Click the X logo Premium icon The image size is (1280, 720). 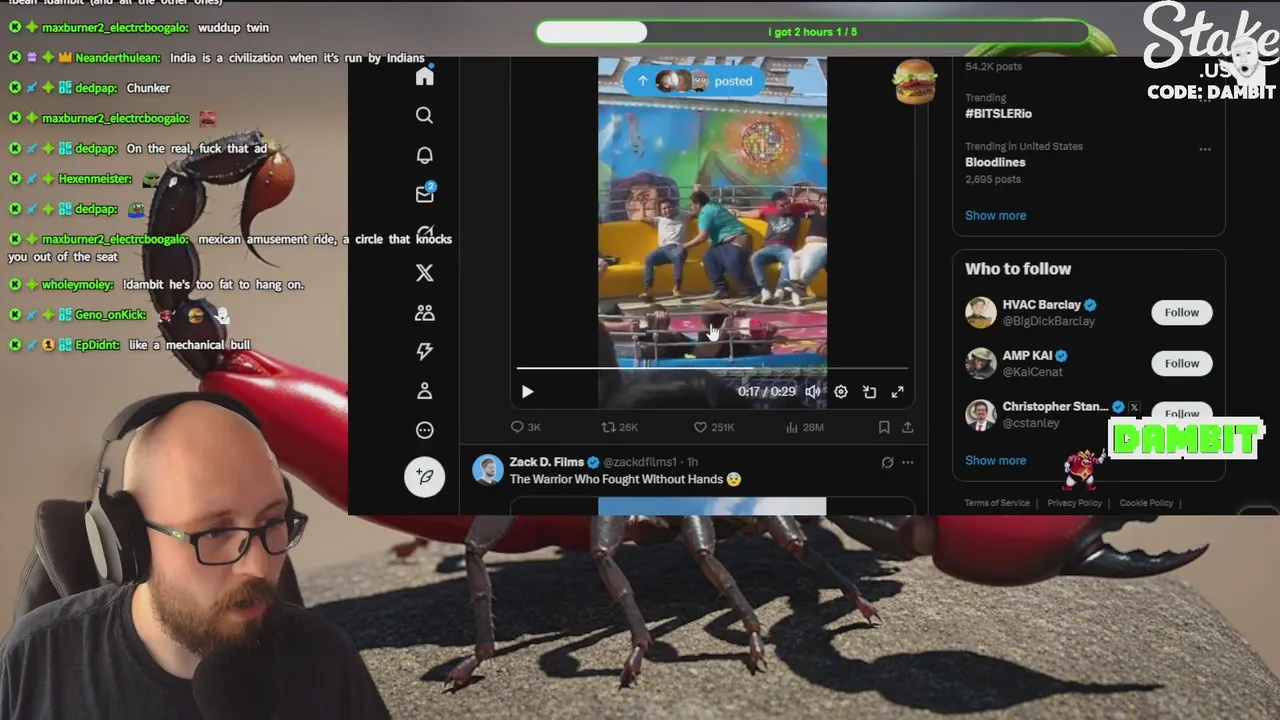coord(424,273)
